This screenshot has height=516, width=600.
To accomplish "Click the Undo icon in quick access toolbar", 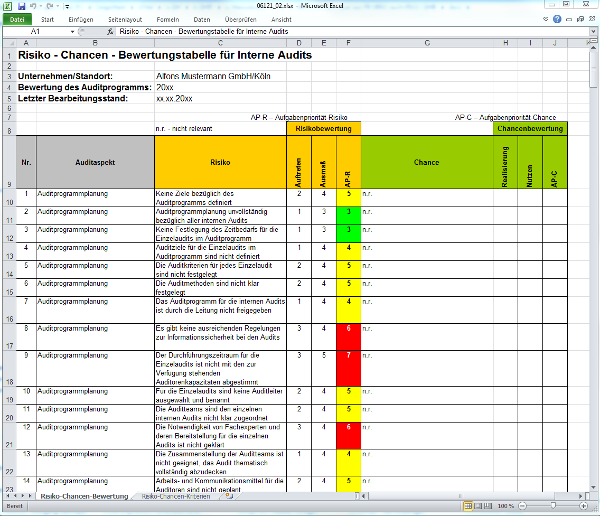I will (x=35, y=6).
